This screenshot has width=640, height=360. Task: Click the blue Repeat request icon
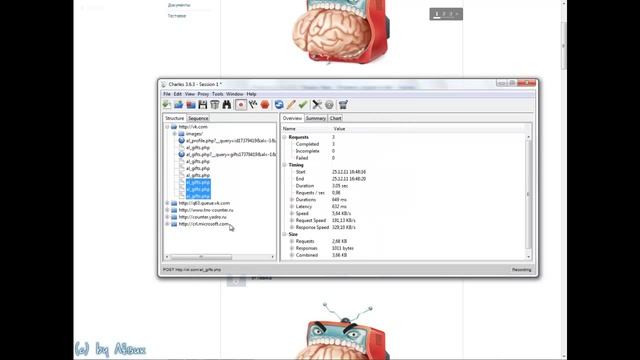279,105
